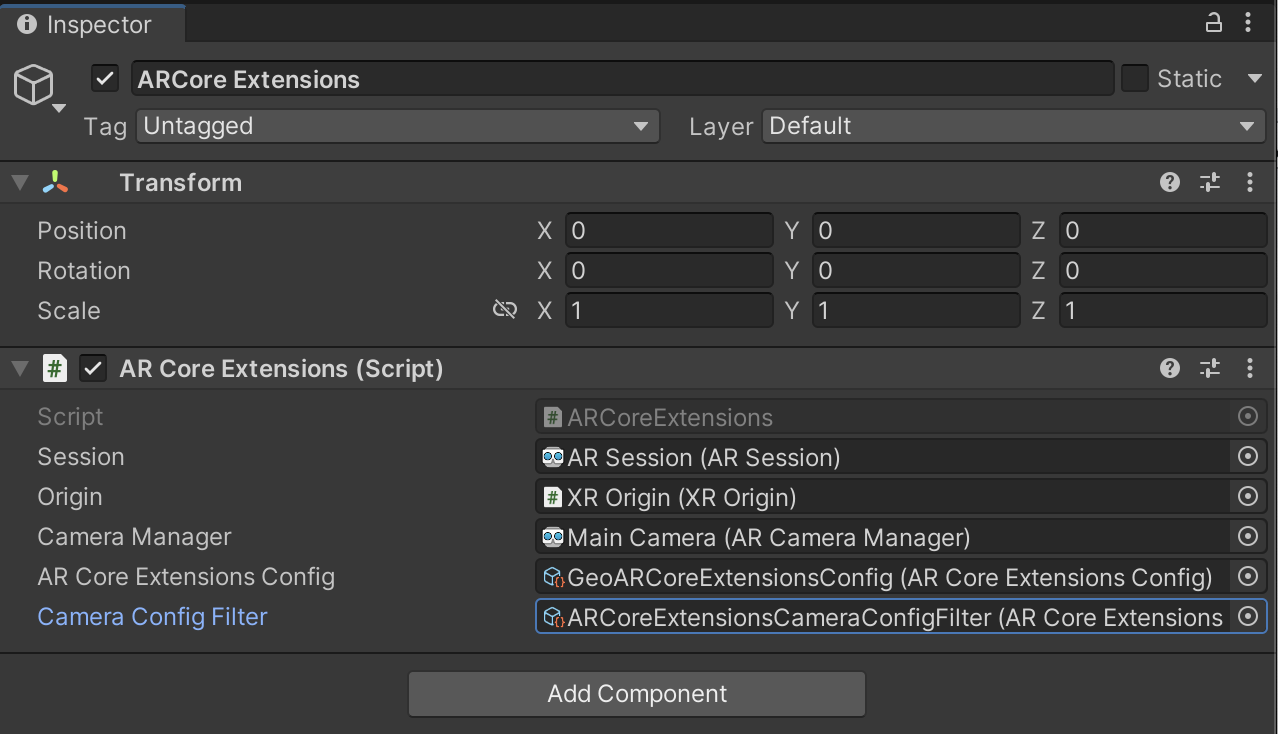Open the Inspector tab's three-dot menu
The width and height of the screenshot is (1278, 734).
(x=1249, y=23)
